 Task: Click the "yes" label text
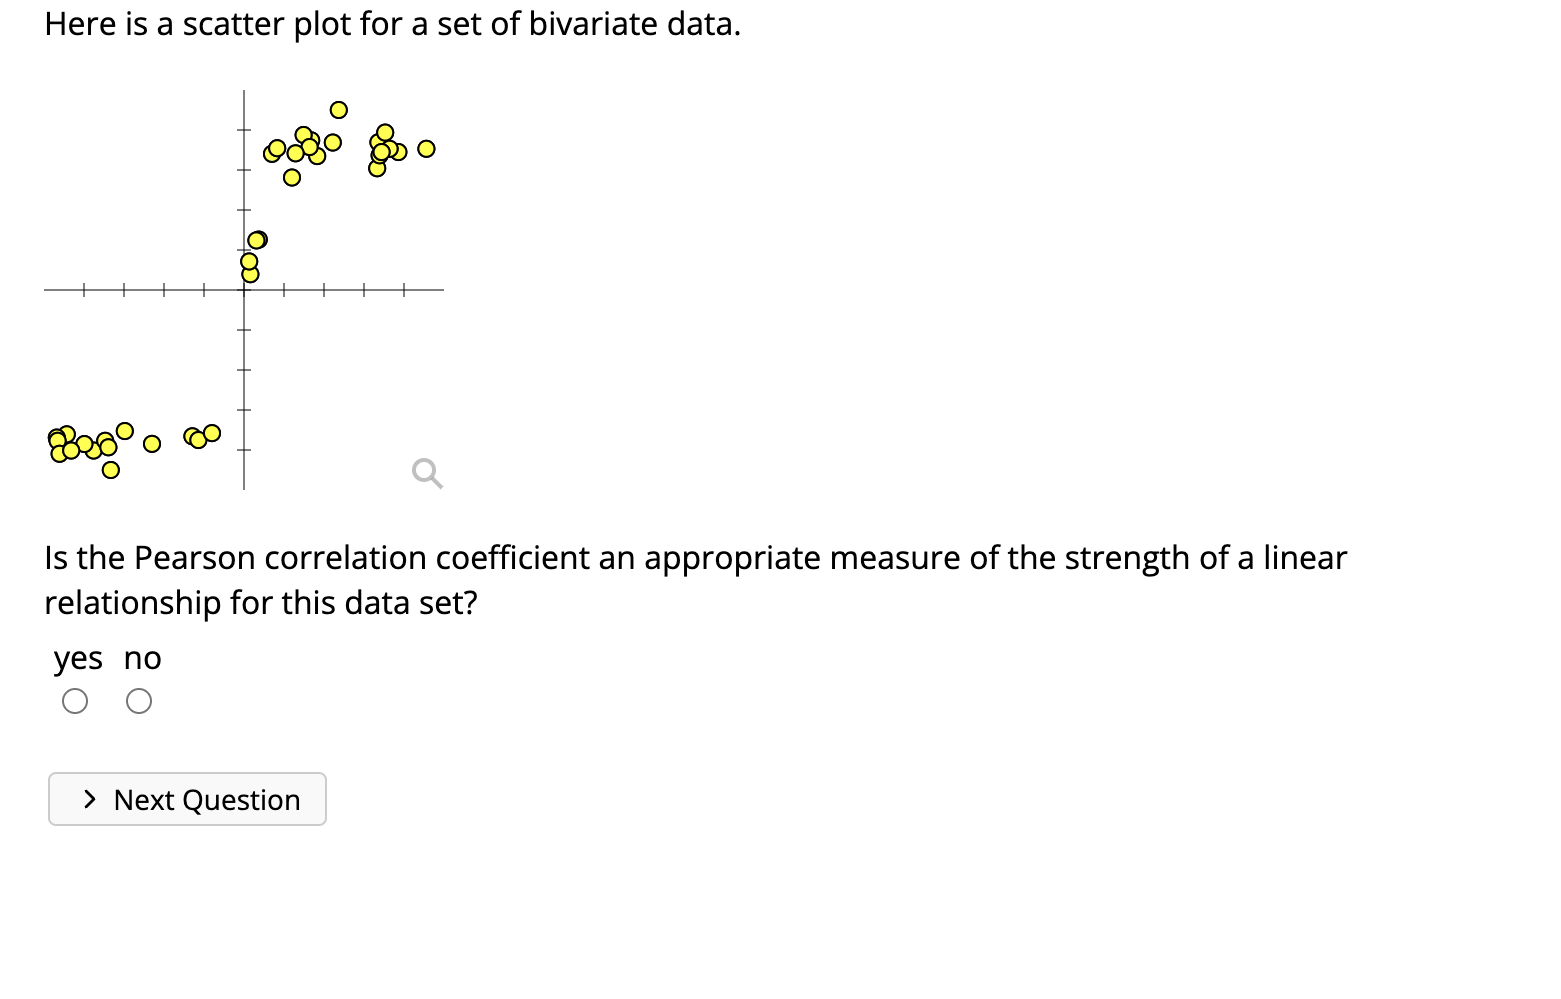click(78, 658)
